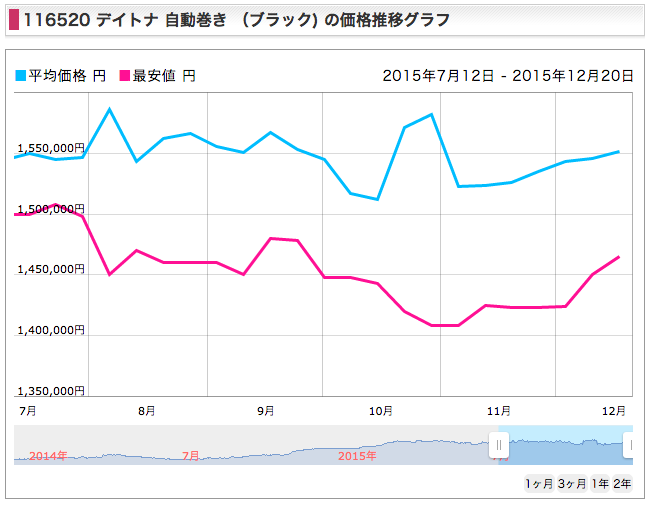This screenshot has height=506, width=651.
Task: Click the 11月 x-axis label
Action: (x=499, y=411)
